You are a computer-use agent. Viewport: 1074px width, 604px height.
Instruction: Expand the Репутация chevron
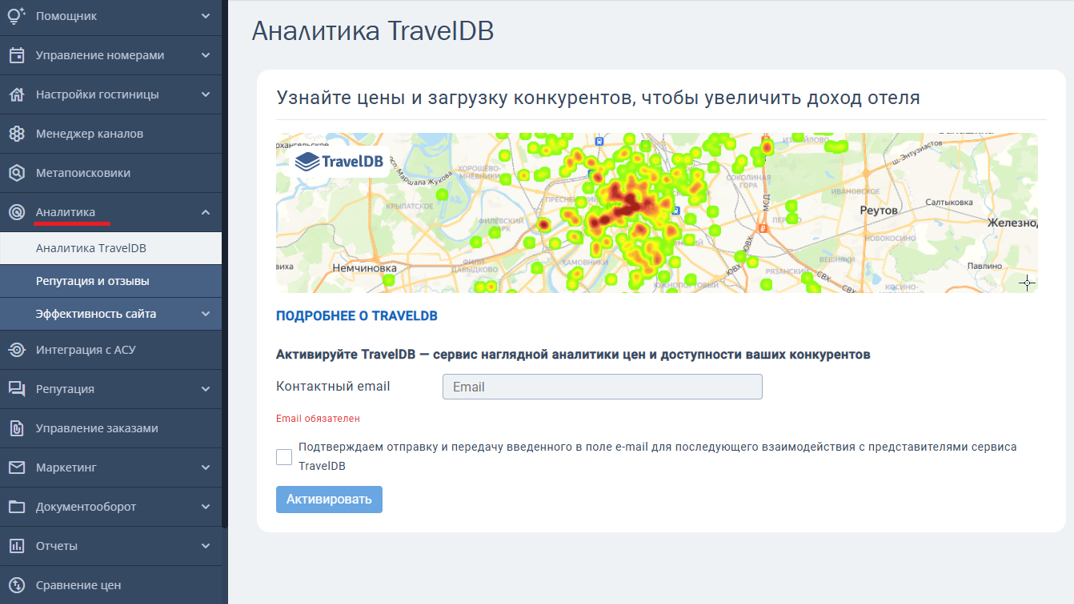pyautogui.click(x=205, y=389)
